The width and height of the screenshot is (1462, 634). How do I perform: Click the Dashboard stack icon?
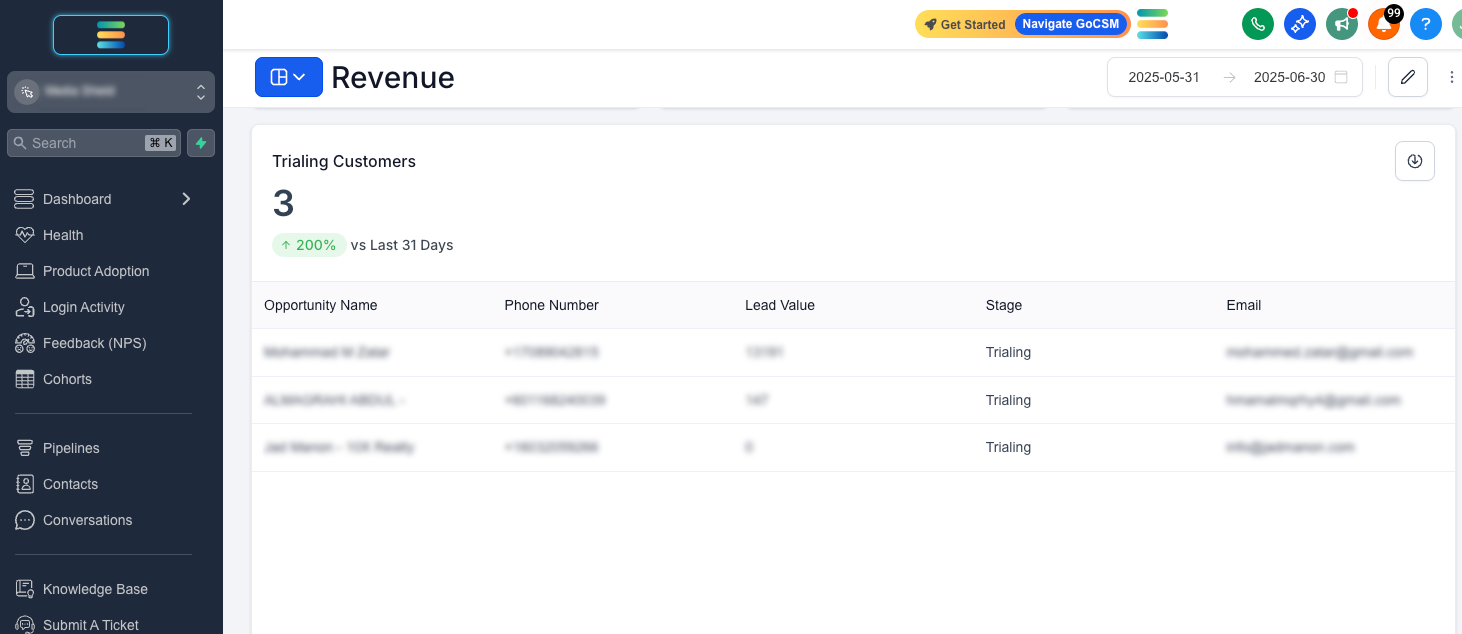point(24,199)
